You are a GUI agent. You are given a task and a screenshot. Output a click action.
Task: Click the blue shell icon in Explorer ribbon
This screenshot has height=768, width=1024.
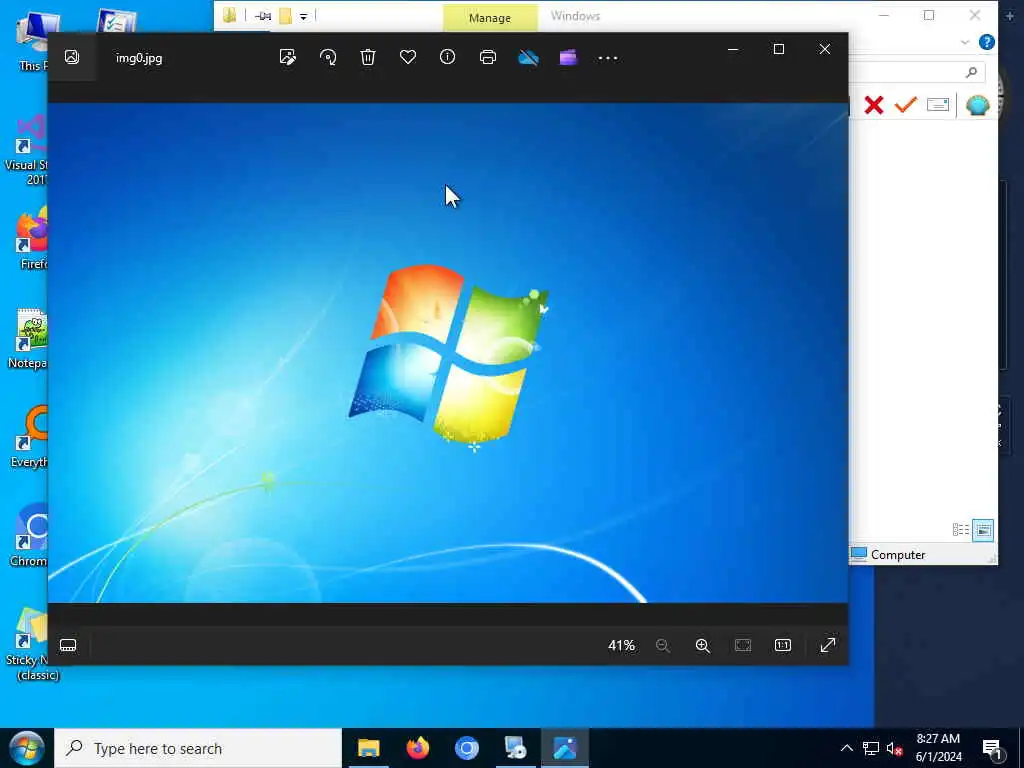click(978, 105)
